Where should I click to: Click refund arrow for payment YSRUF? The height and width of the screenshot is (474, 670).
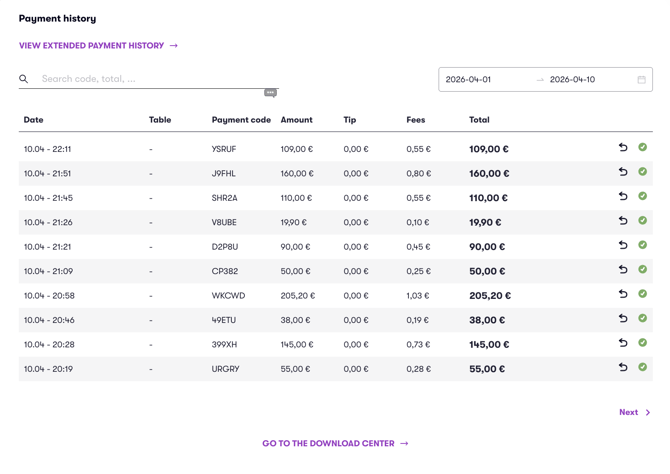(623, 147)
